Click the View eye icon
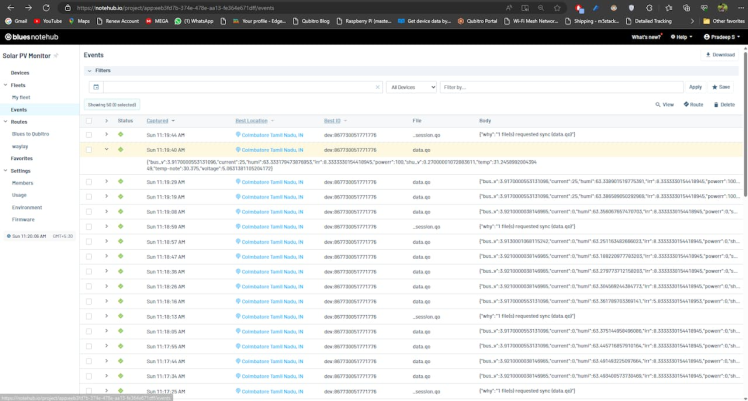 (657, 104)
